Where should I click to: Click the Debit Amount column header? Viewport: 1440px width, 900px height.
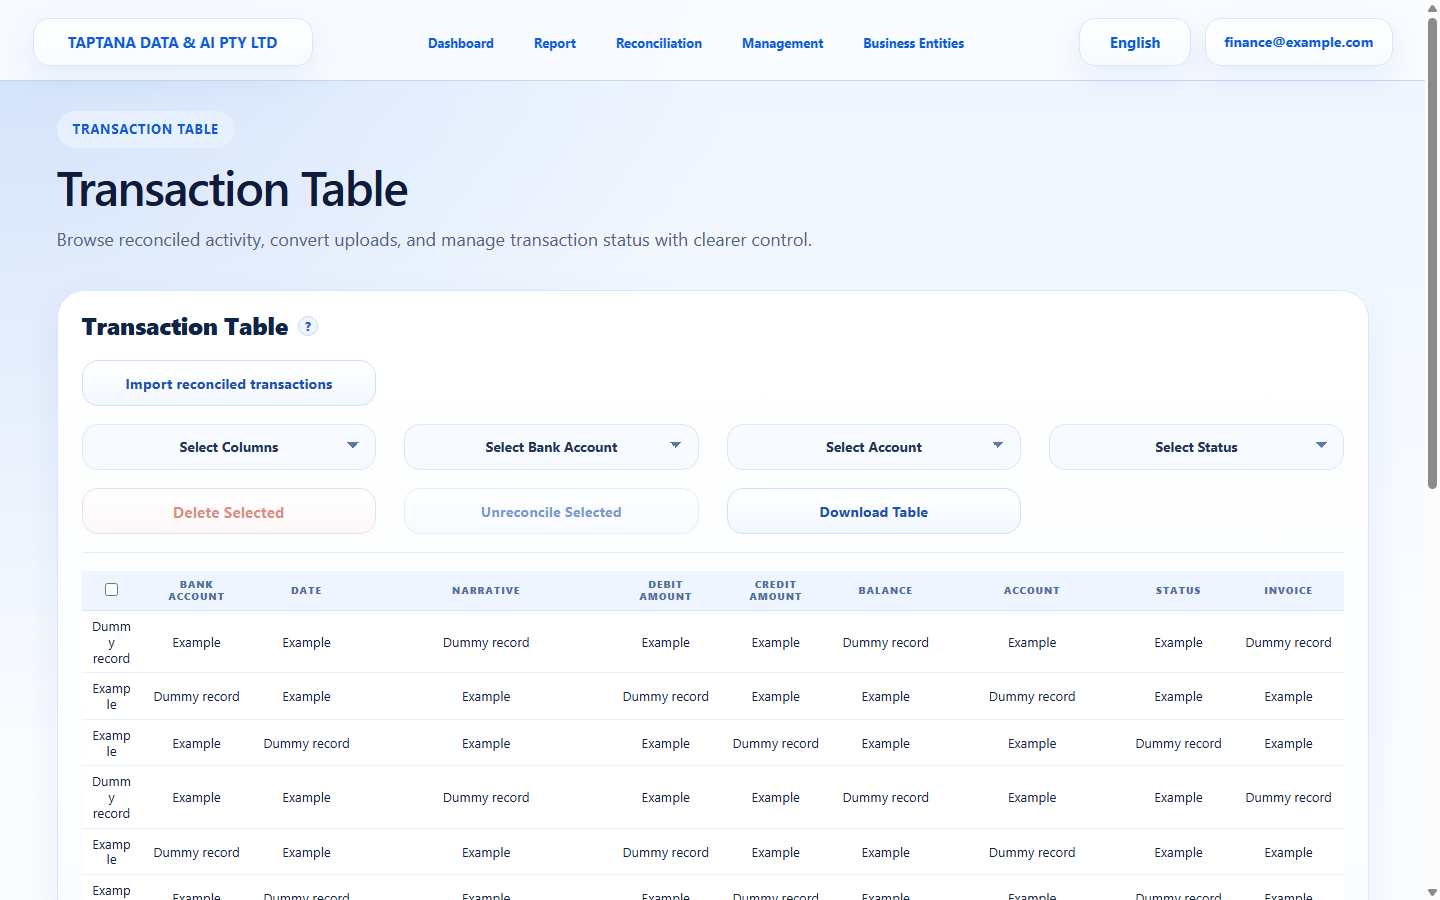(666, 590)
